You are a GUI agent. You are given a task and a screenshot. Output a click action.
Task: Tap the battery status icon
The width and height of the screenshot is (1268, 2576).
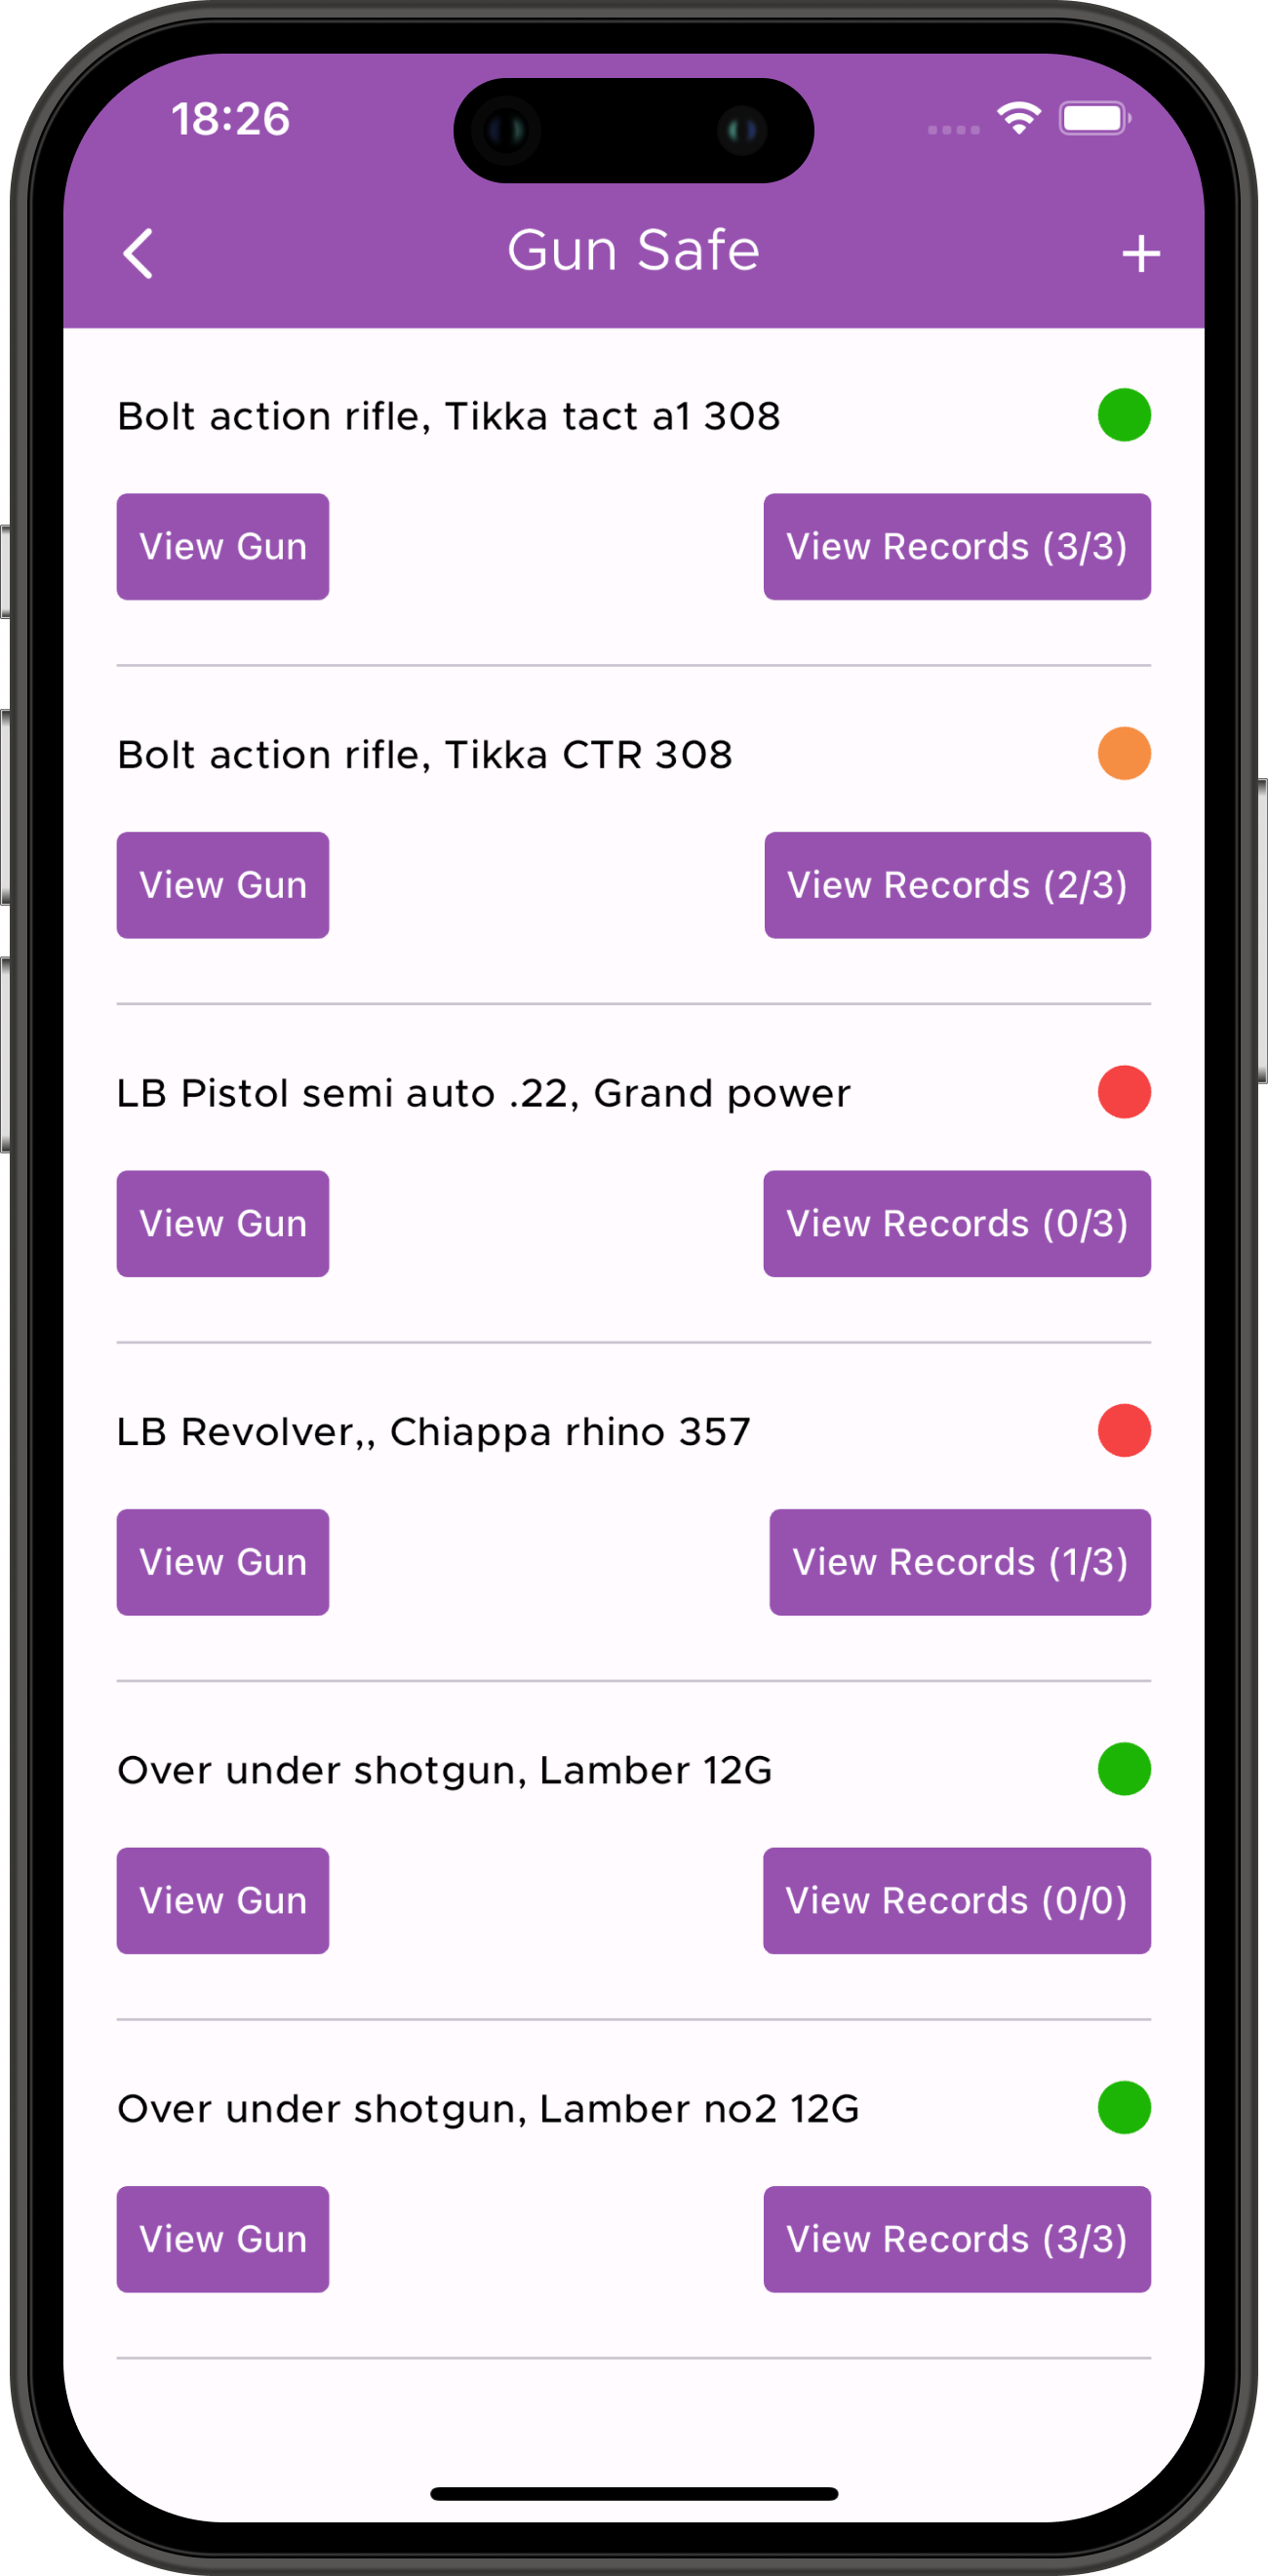(x=1095, y=119)
